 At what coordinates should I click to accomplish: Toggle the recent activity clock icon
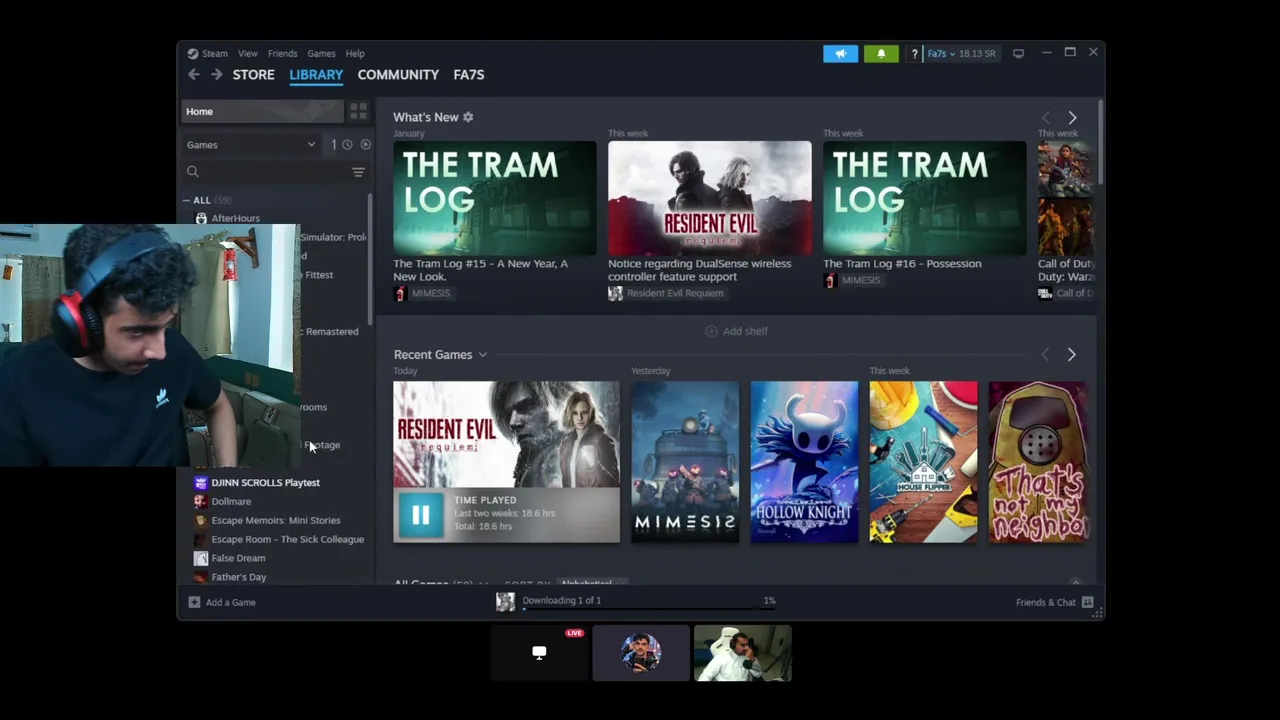click(x=347, y=145)
